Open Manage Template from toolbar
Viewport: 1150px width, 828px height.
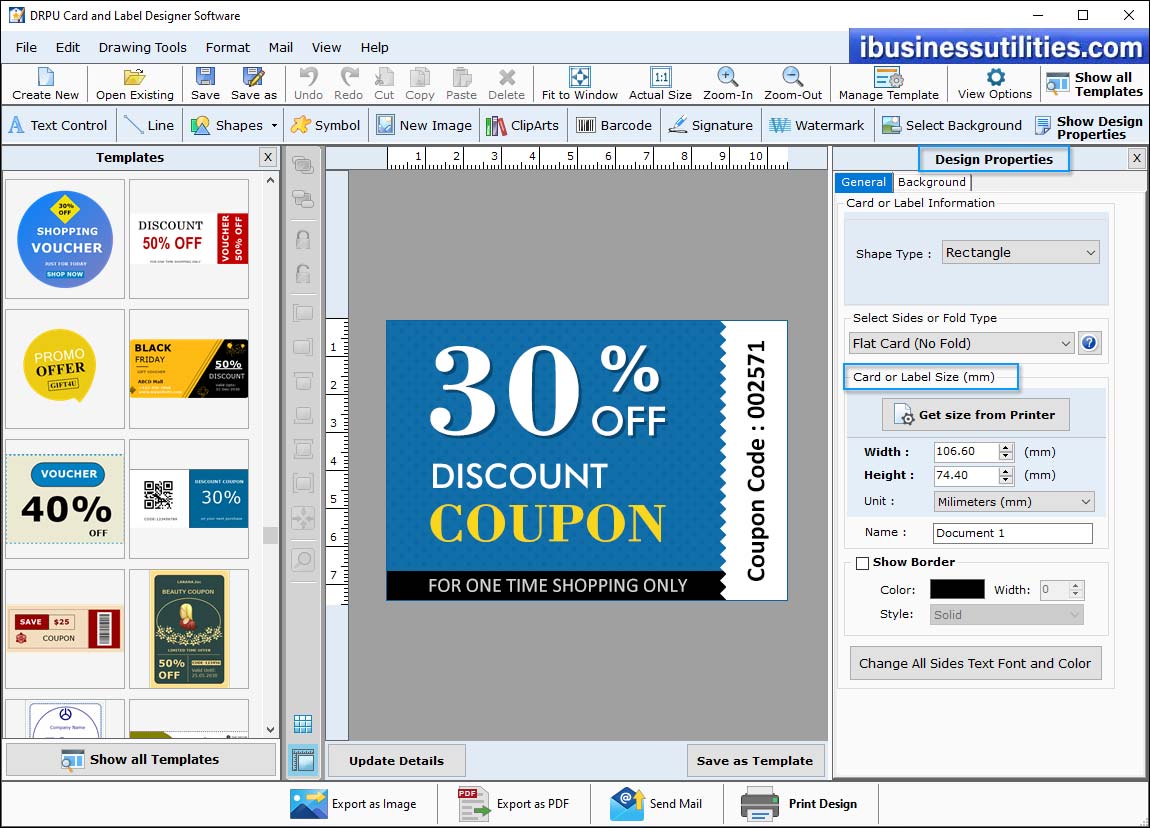coord(888,78)
